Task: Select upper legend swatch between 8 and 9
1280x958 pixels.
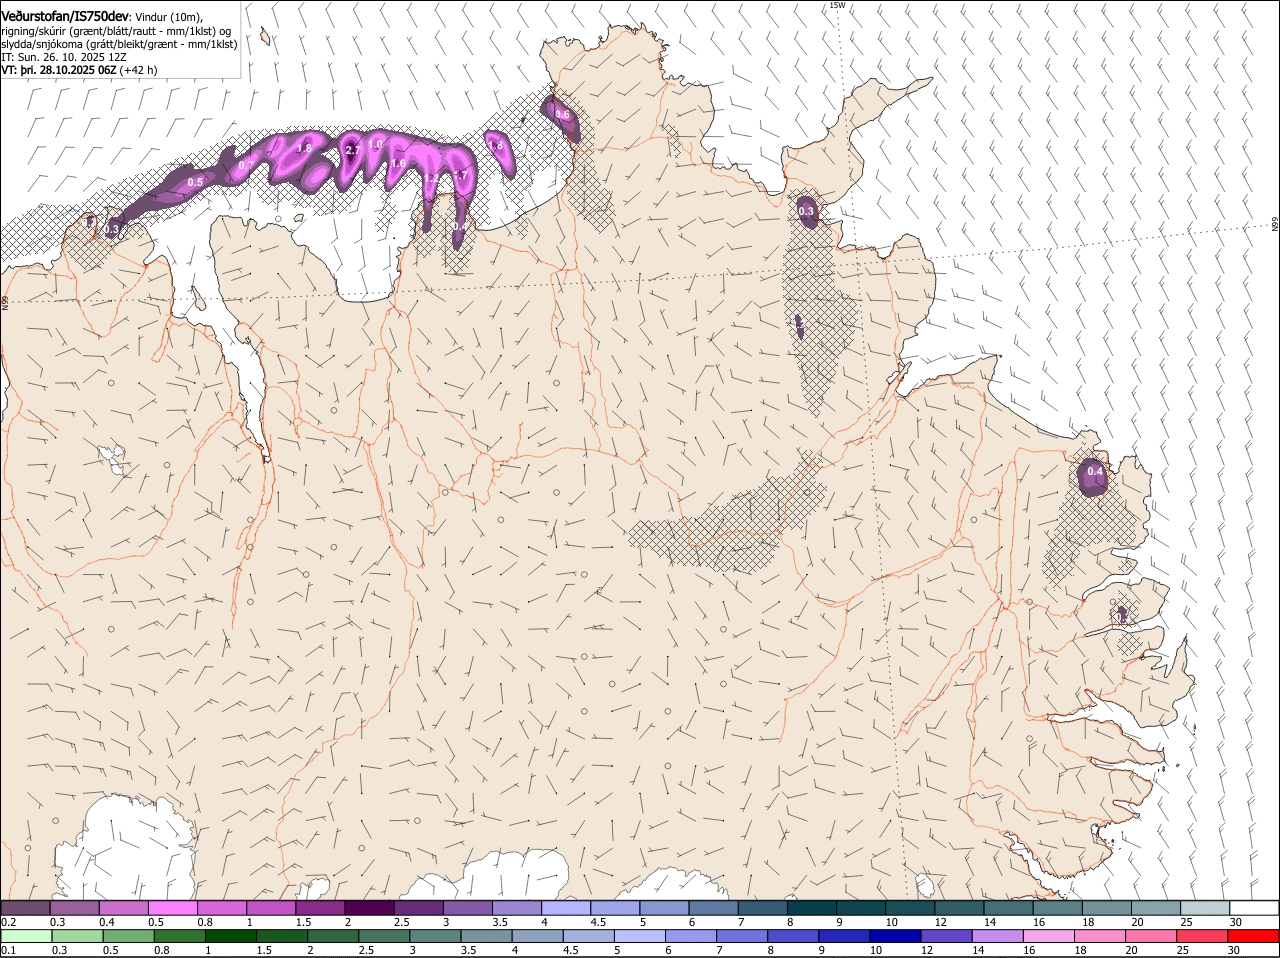Action: [x=812, y=907]
